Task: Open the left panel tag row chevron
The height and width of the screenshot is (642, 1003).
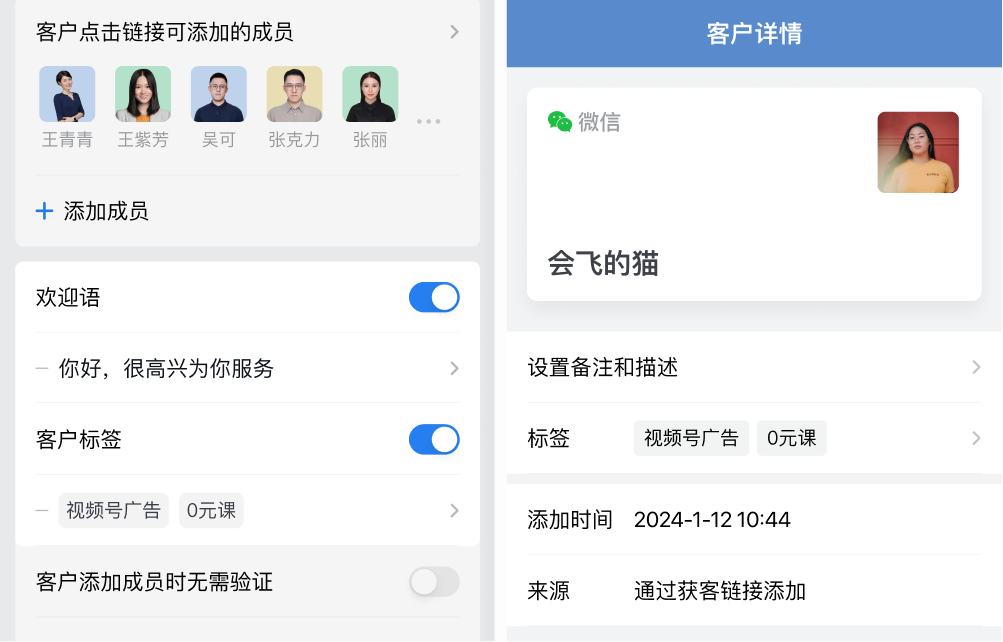Action: point(454,510)
